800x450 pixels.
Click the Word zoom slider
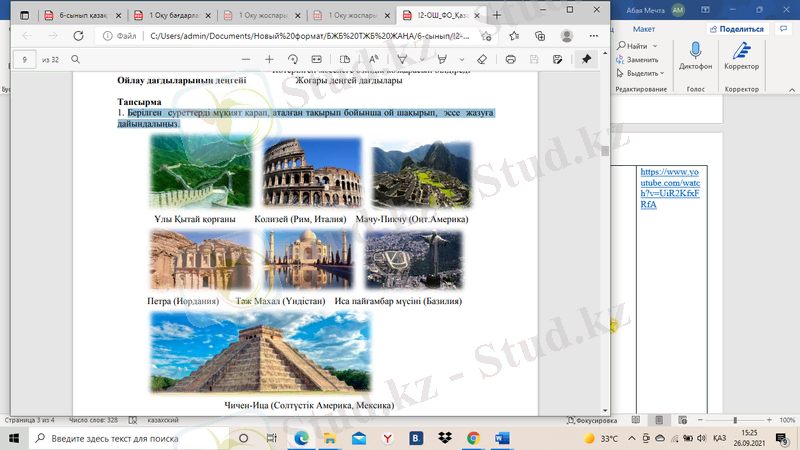click(735, 421)
